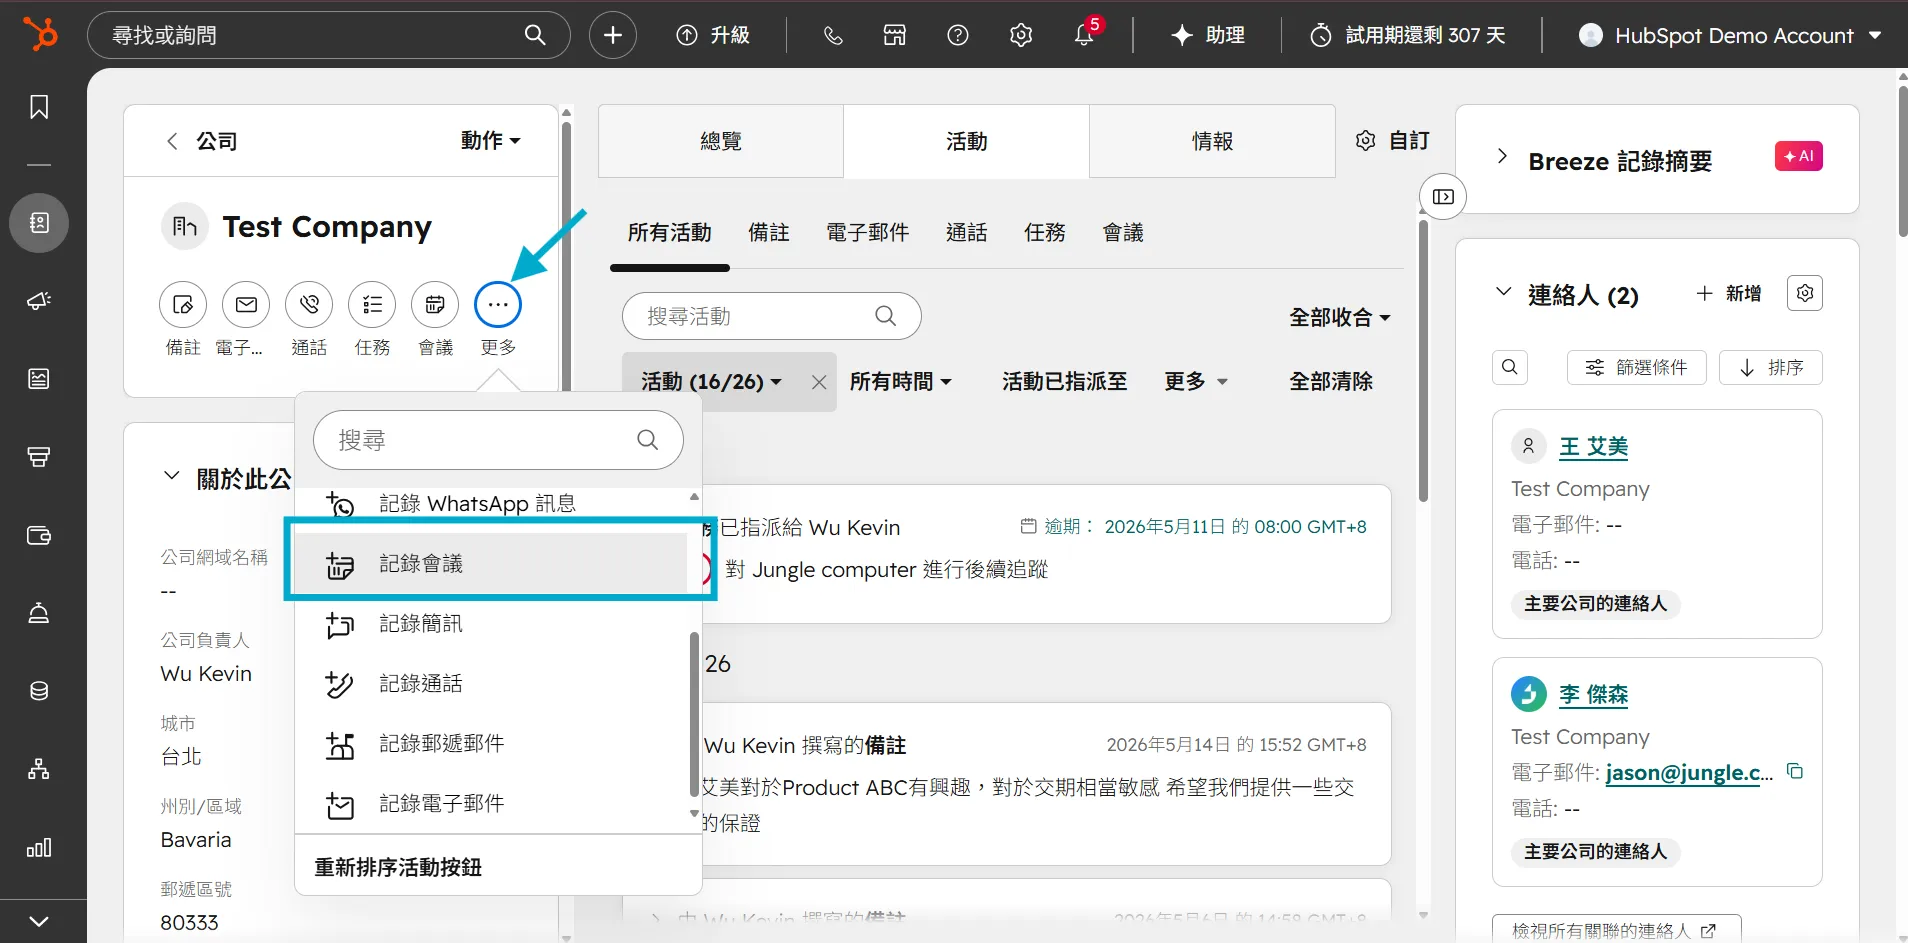Select 記錄 WhatsApp 訊息 from the menu
This screenshot has width=1908, height=943.
492,504
